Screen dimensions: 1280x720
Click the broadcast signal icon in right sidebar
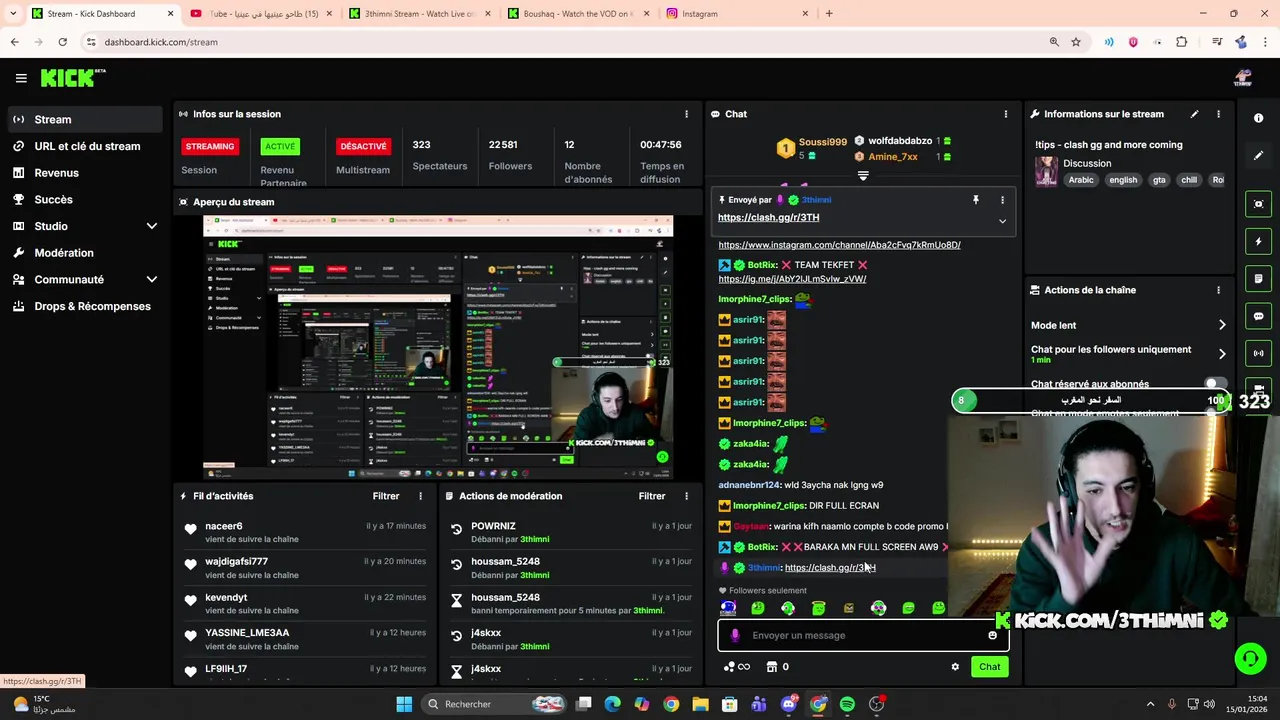pos(1258,353)
